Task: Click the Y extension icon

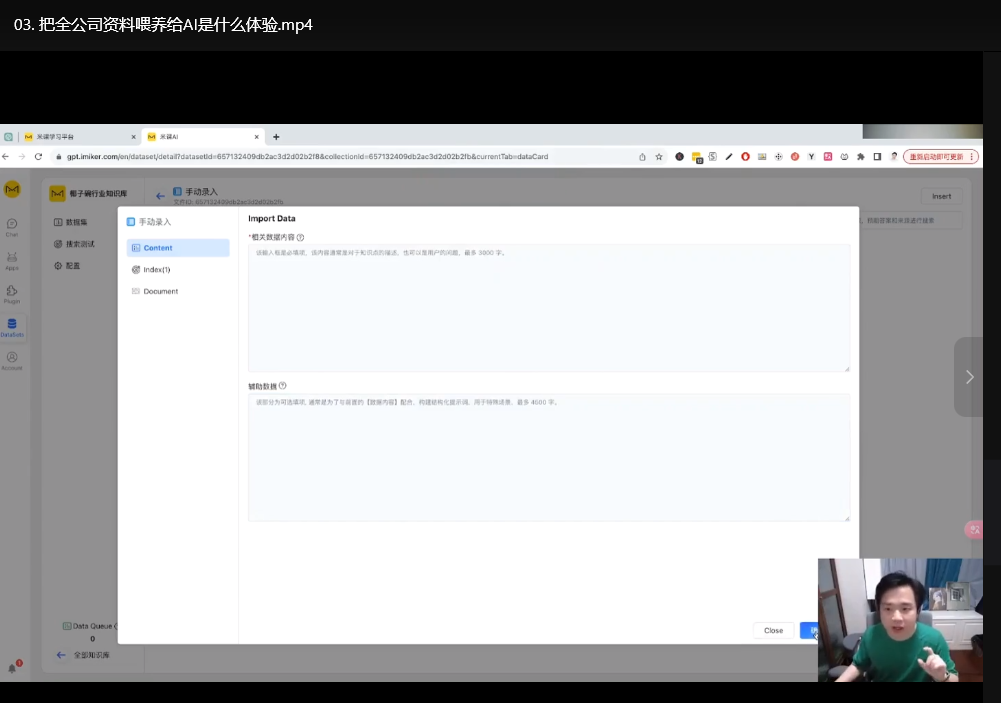Action: [x=811, y=156]
